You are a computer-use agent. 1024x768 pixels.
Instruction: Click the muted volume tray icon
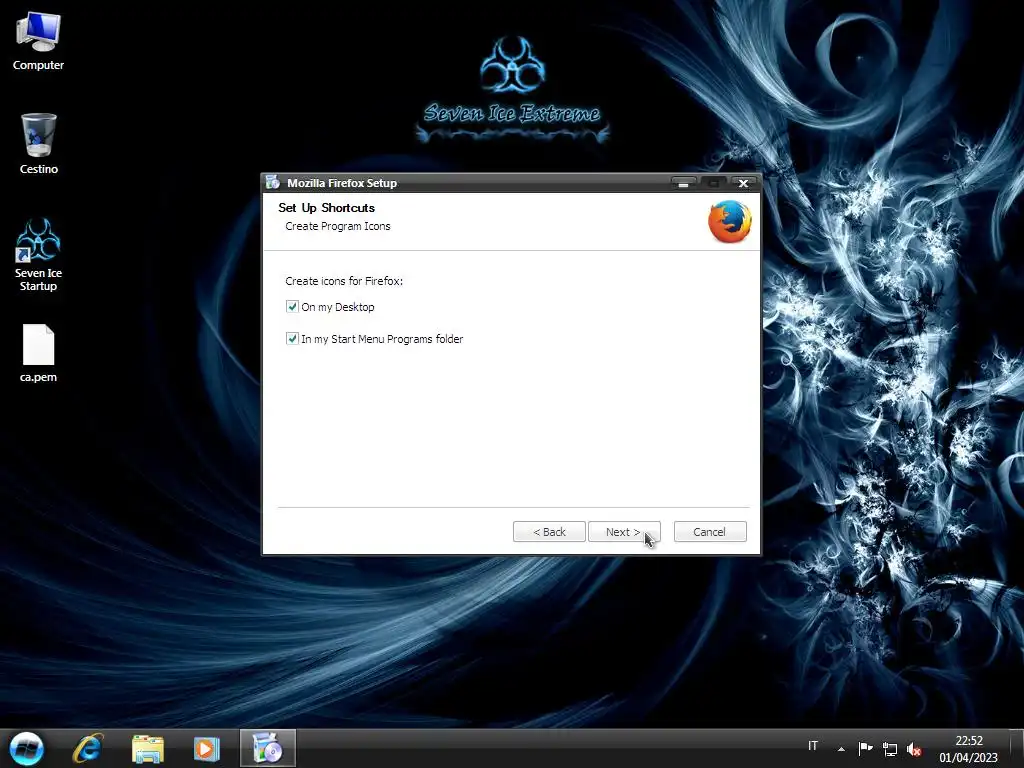click(x=914, y=749)
